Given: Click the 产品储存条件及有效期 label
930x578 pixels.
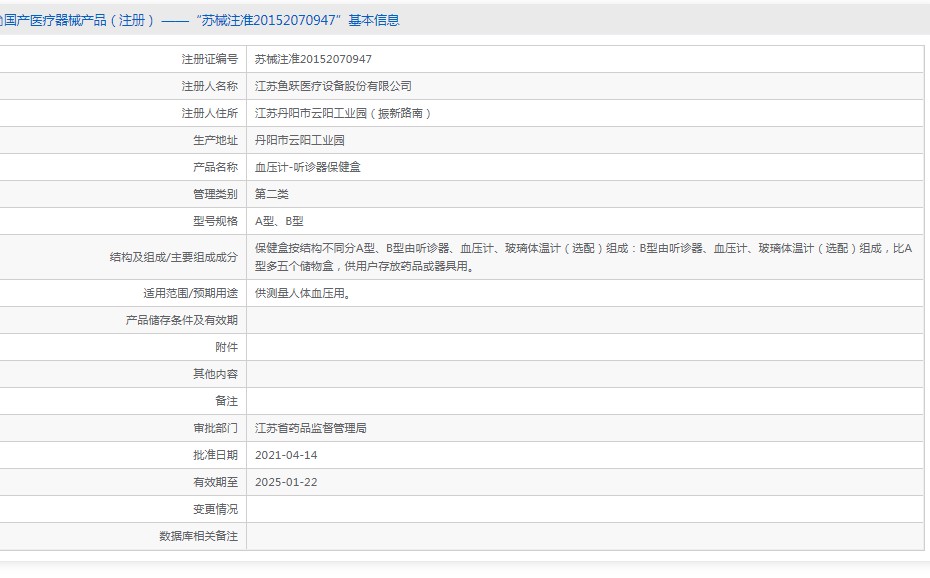Looking at the screenshot, I should point(181,321).
